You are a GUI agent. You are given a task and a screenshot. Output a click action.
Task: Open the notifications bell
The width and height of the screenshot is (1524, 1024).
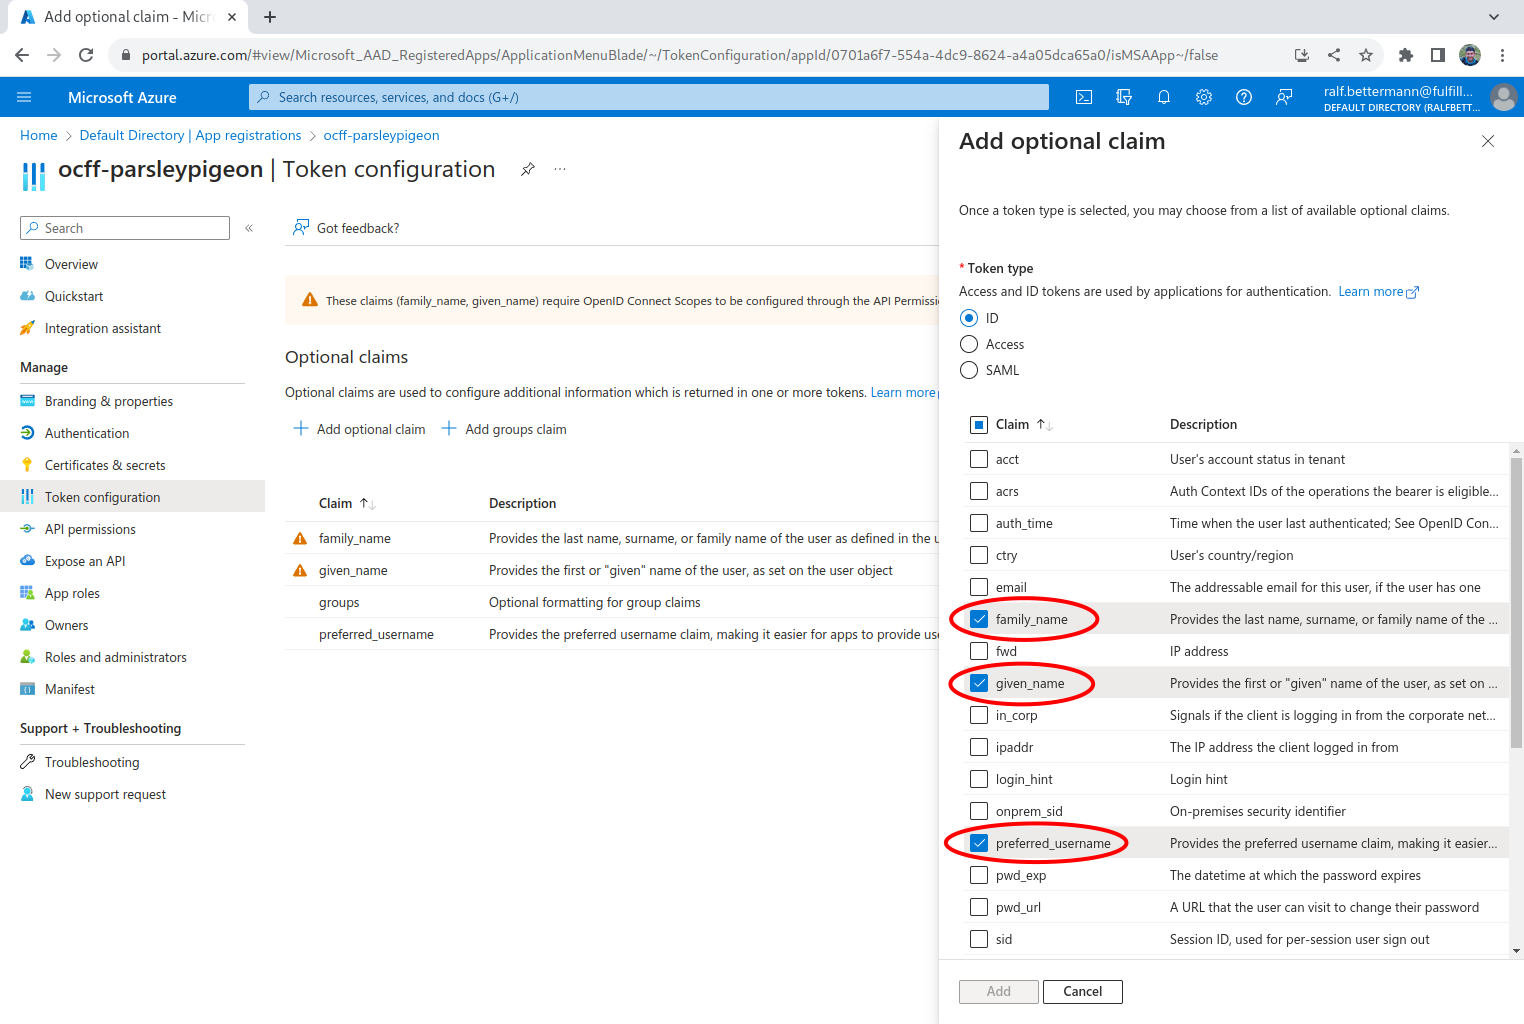click(x=1164, y=97)
